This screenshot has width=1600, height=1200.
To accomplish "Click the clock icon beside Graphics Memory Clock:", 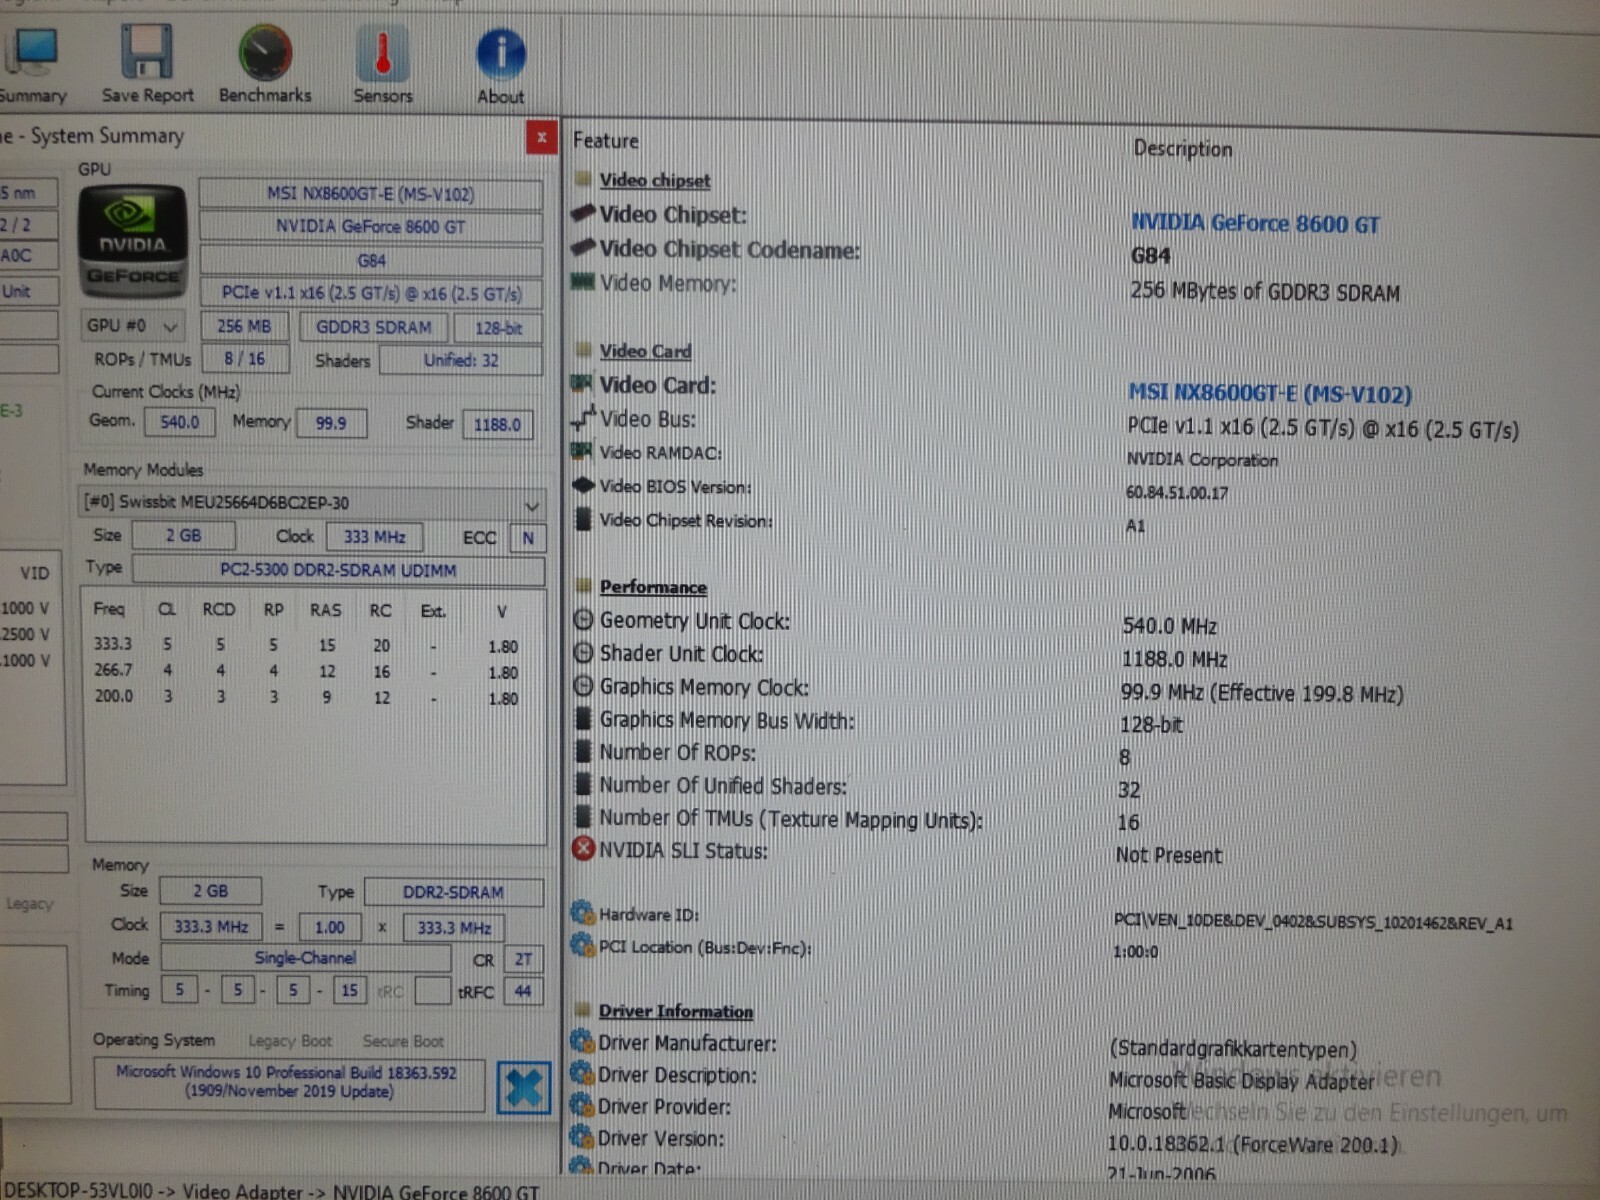I will click(584, 686).
